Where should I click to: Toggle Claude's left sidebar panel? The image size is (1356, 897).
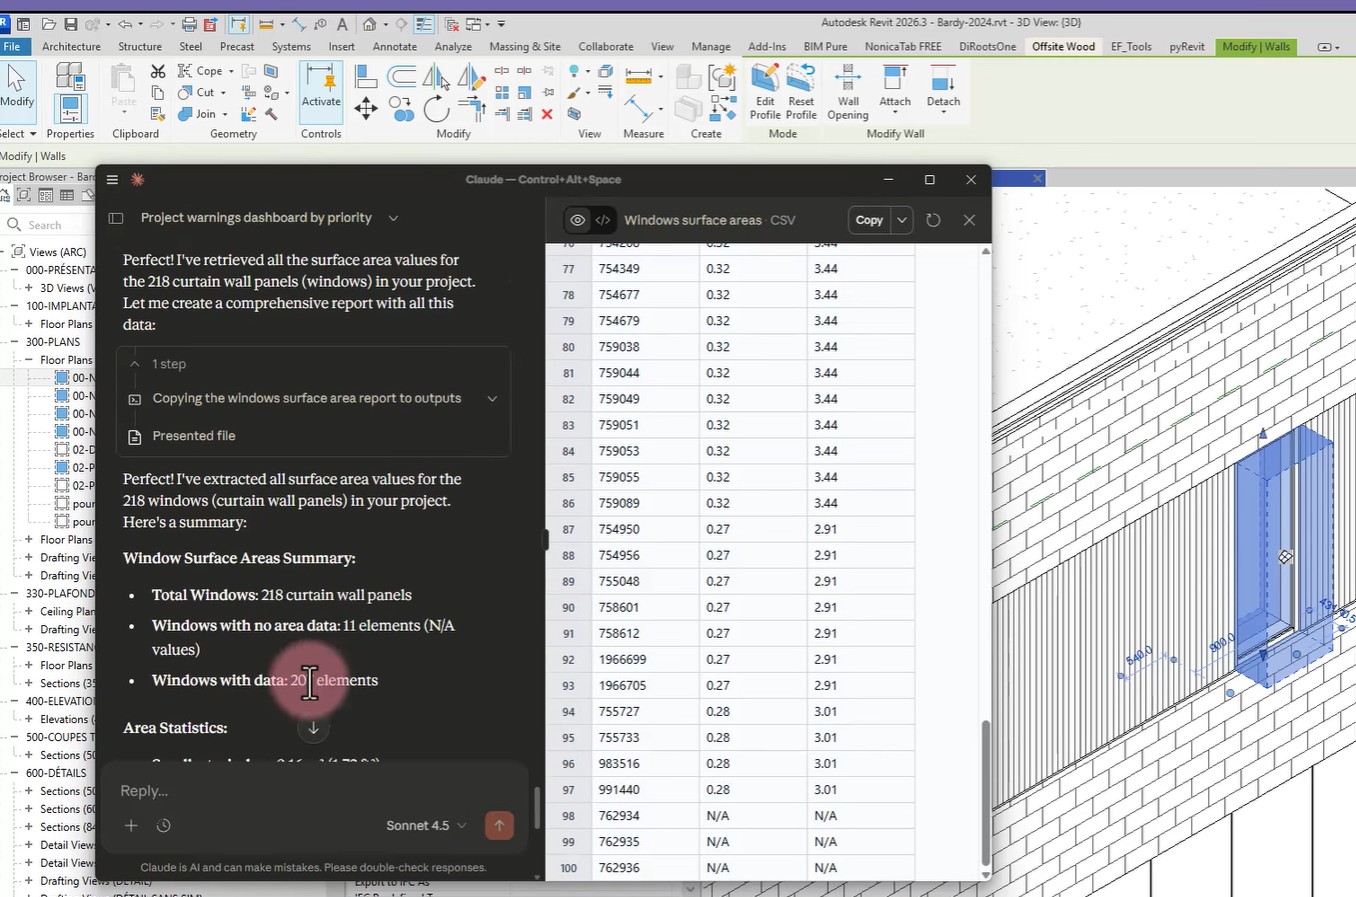pos(116,218)
